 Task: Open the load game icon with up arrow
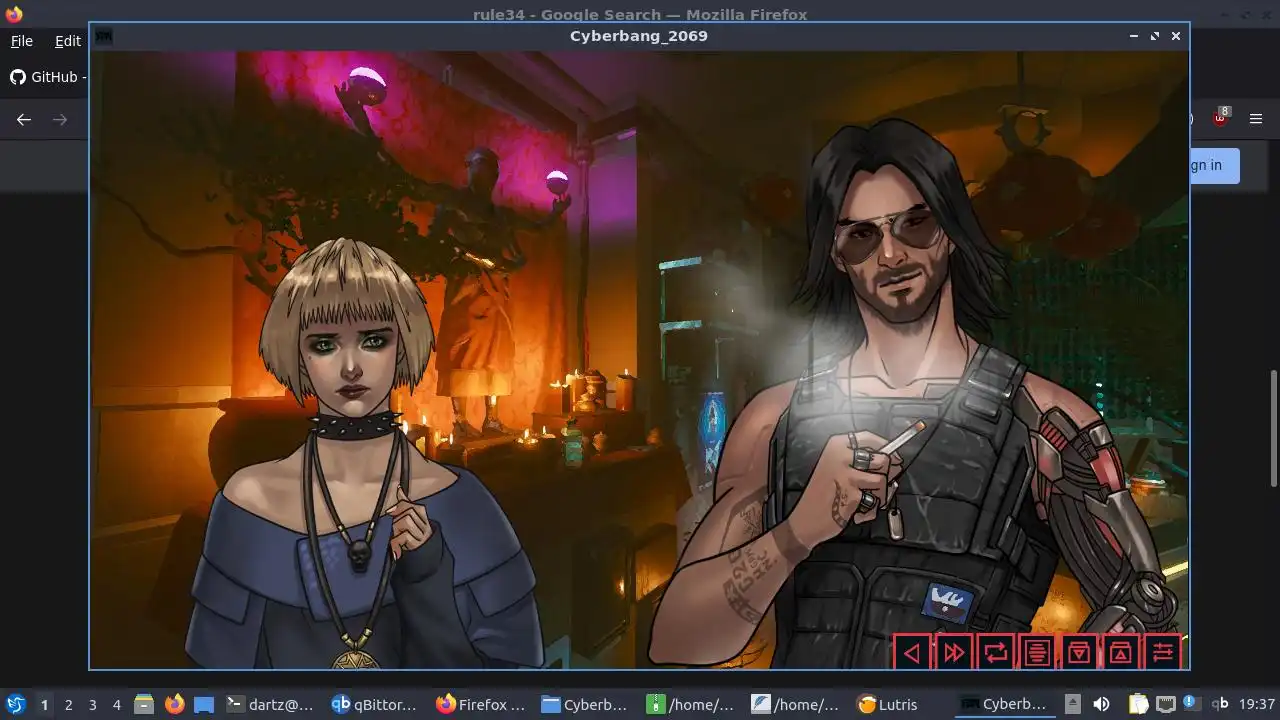[1121, 653]
